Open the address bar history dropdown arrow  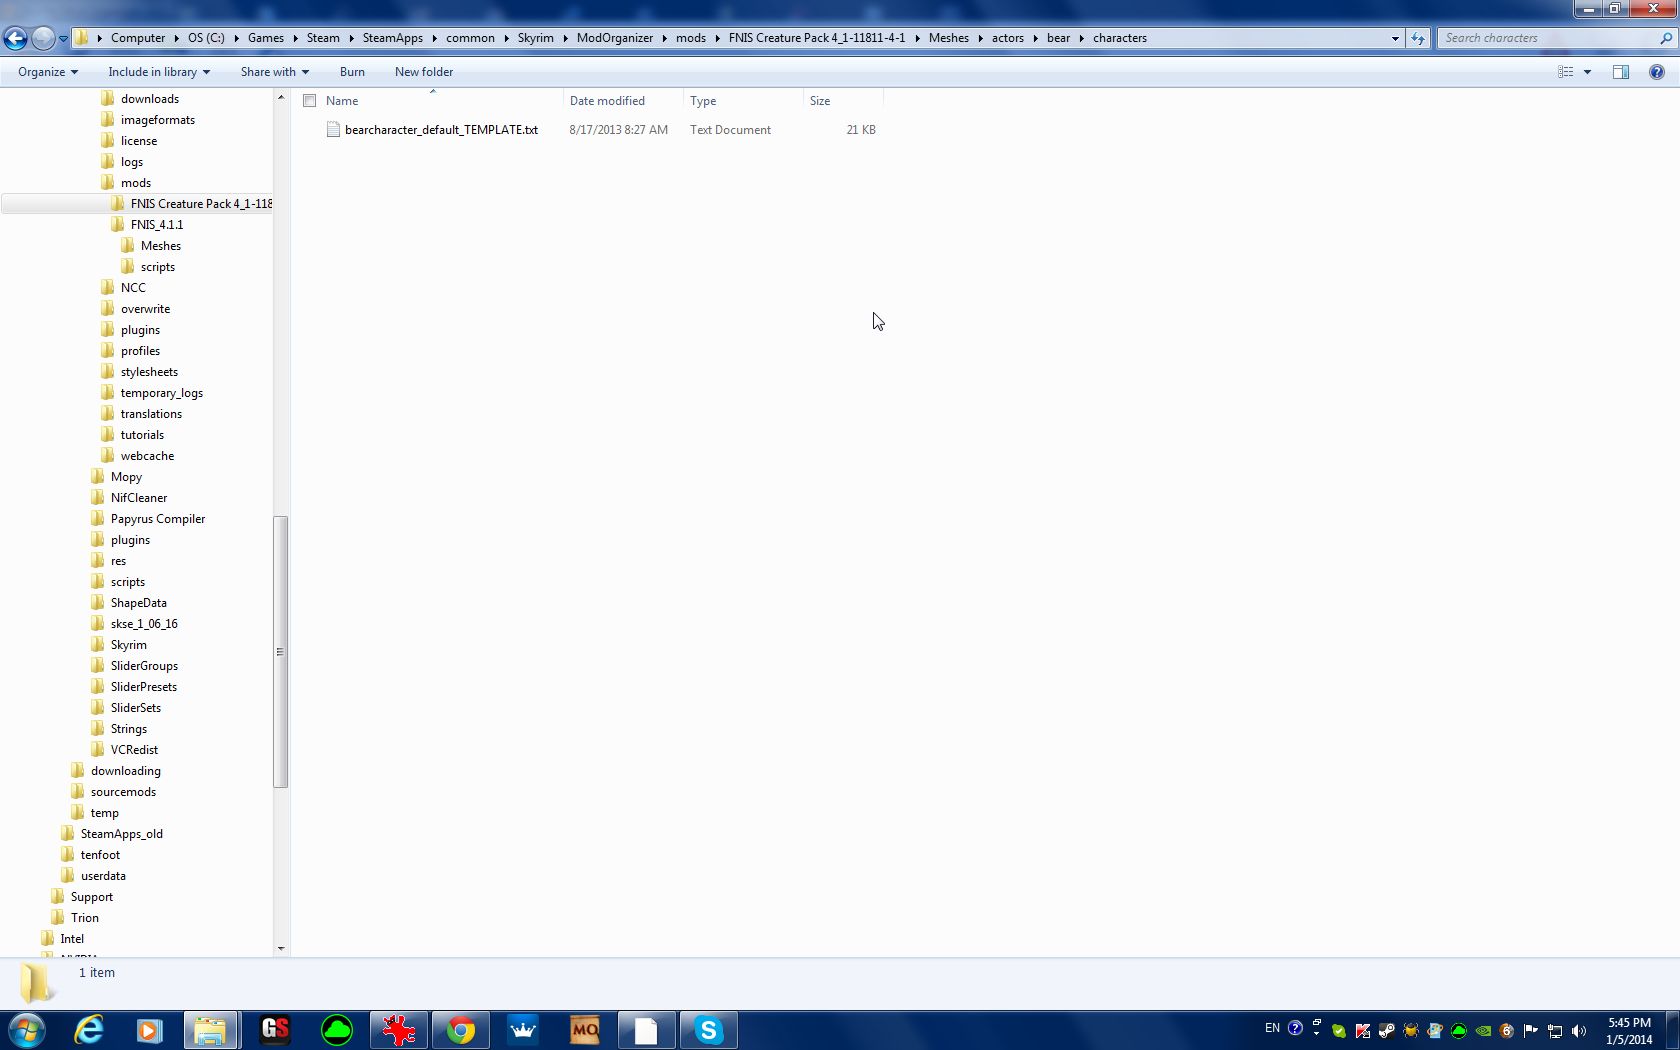(x=1395, y=38)
